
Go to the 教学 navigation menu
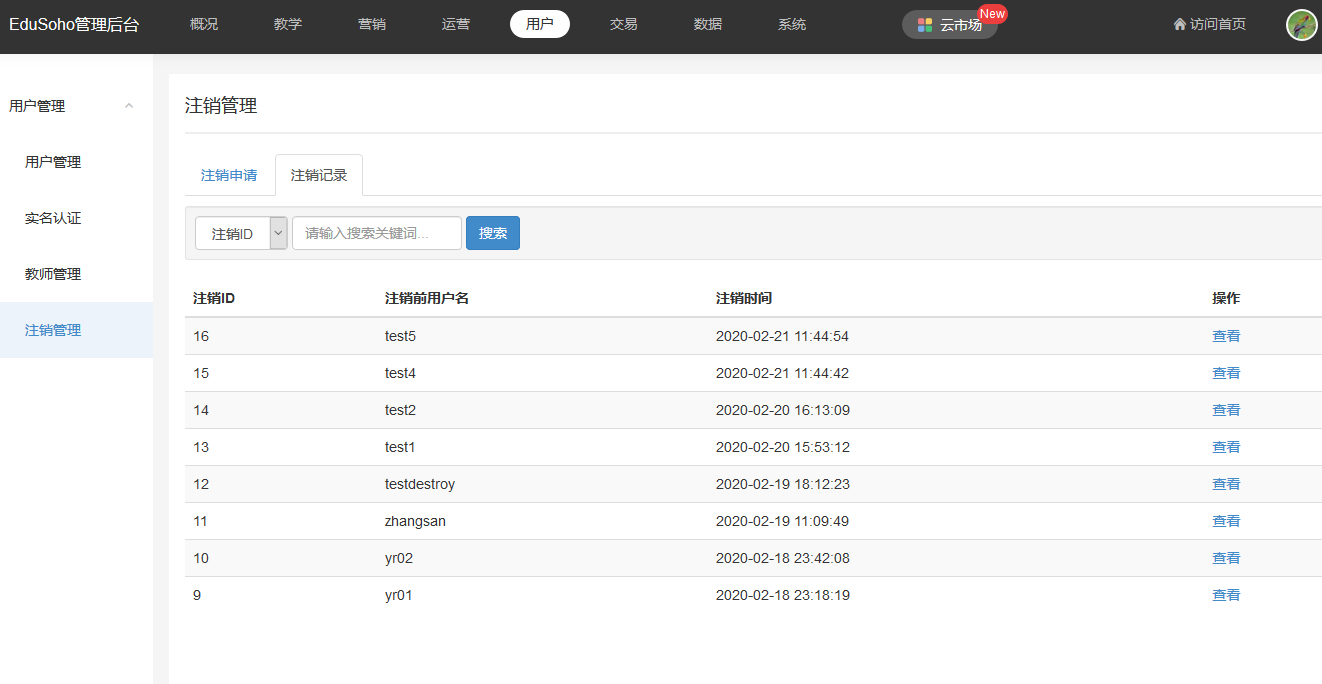coord(288,24)
